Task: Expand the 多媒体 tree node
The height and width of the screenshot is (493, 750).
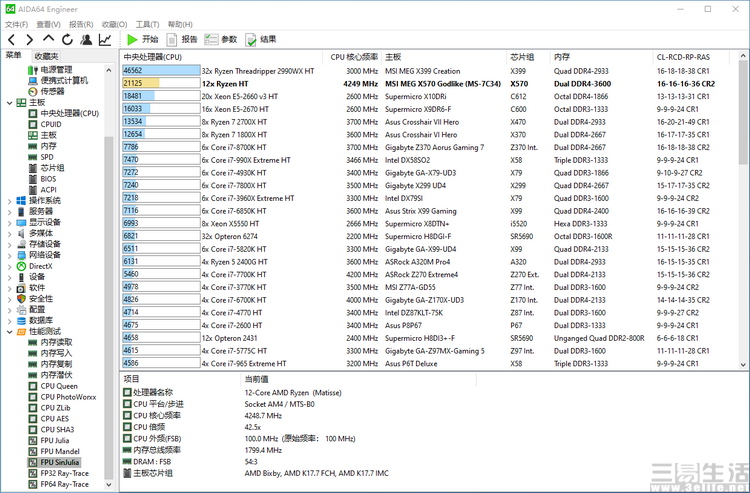Action: 9,234
